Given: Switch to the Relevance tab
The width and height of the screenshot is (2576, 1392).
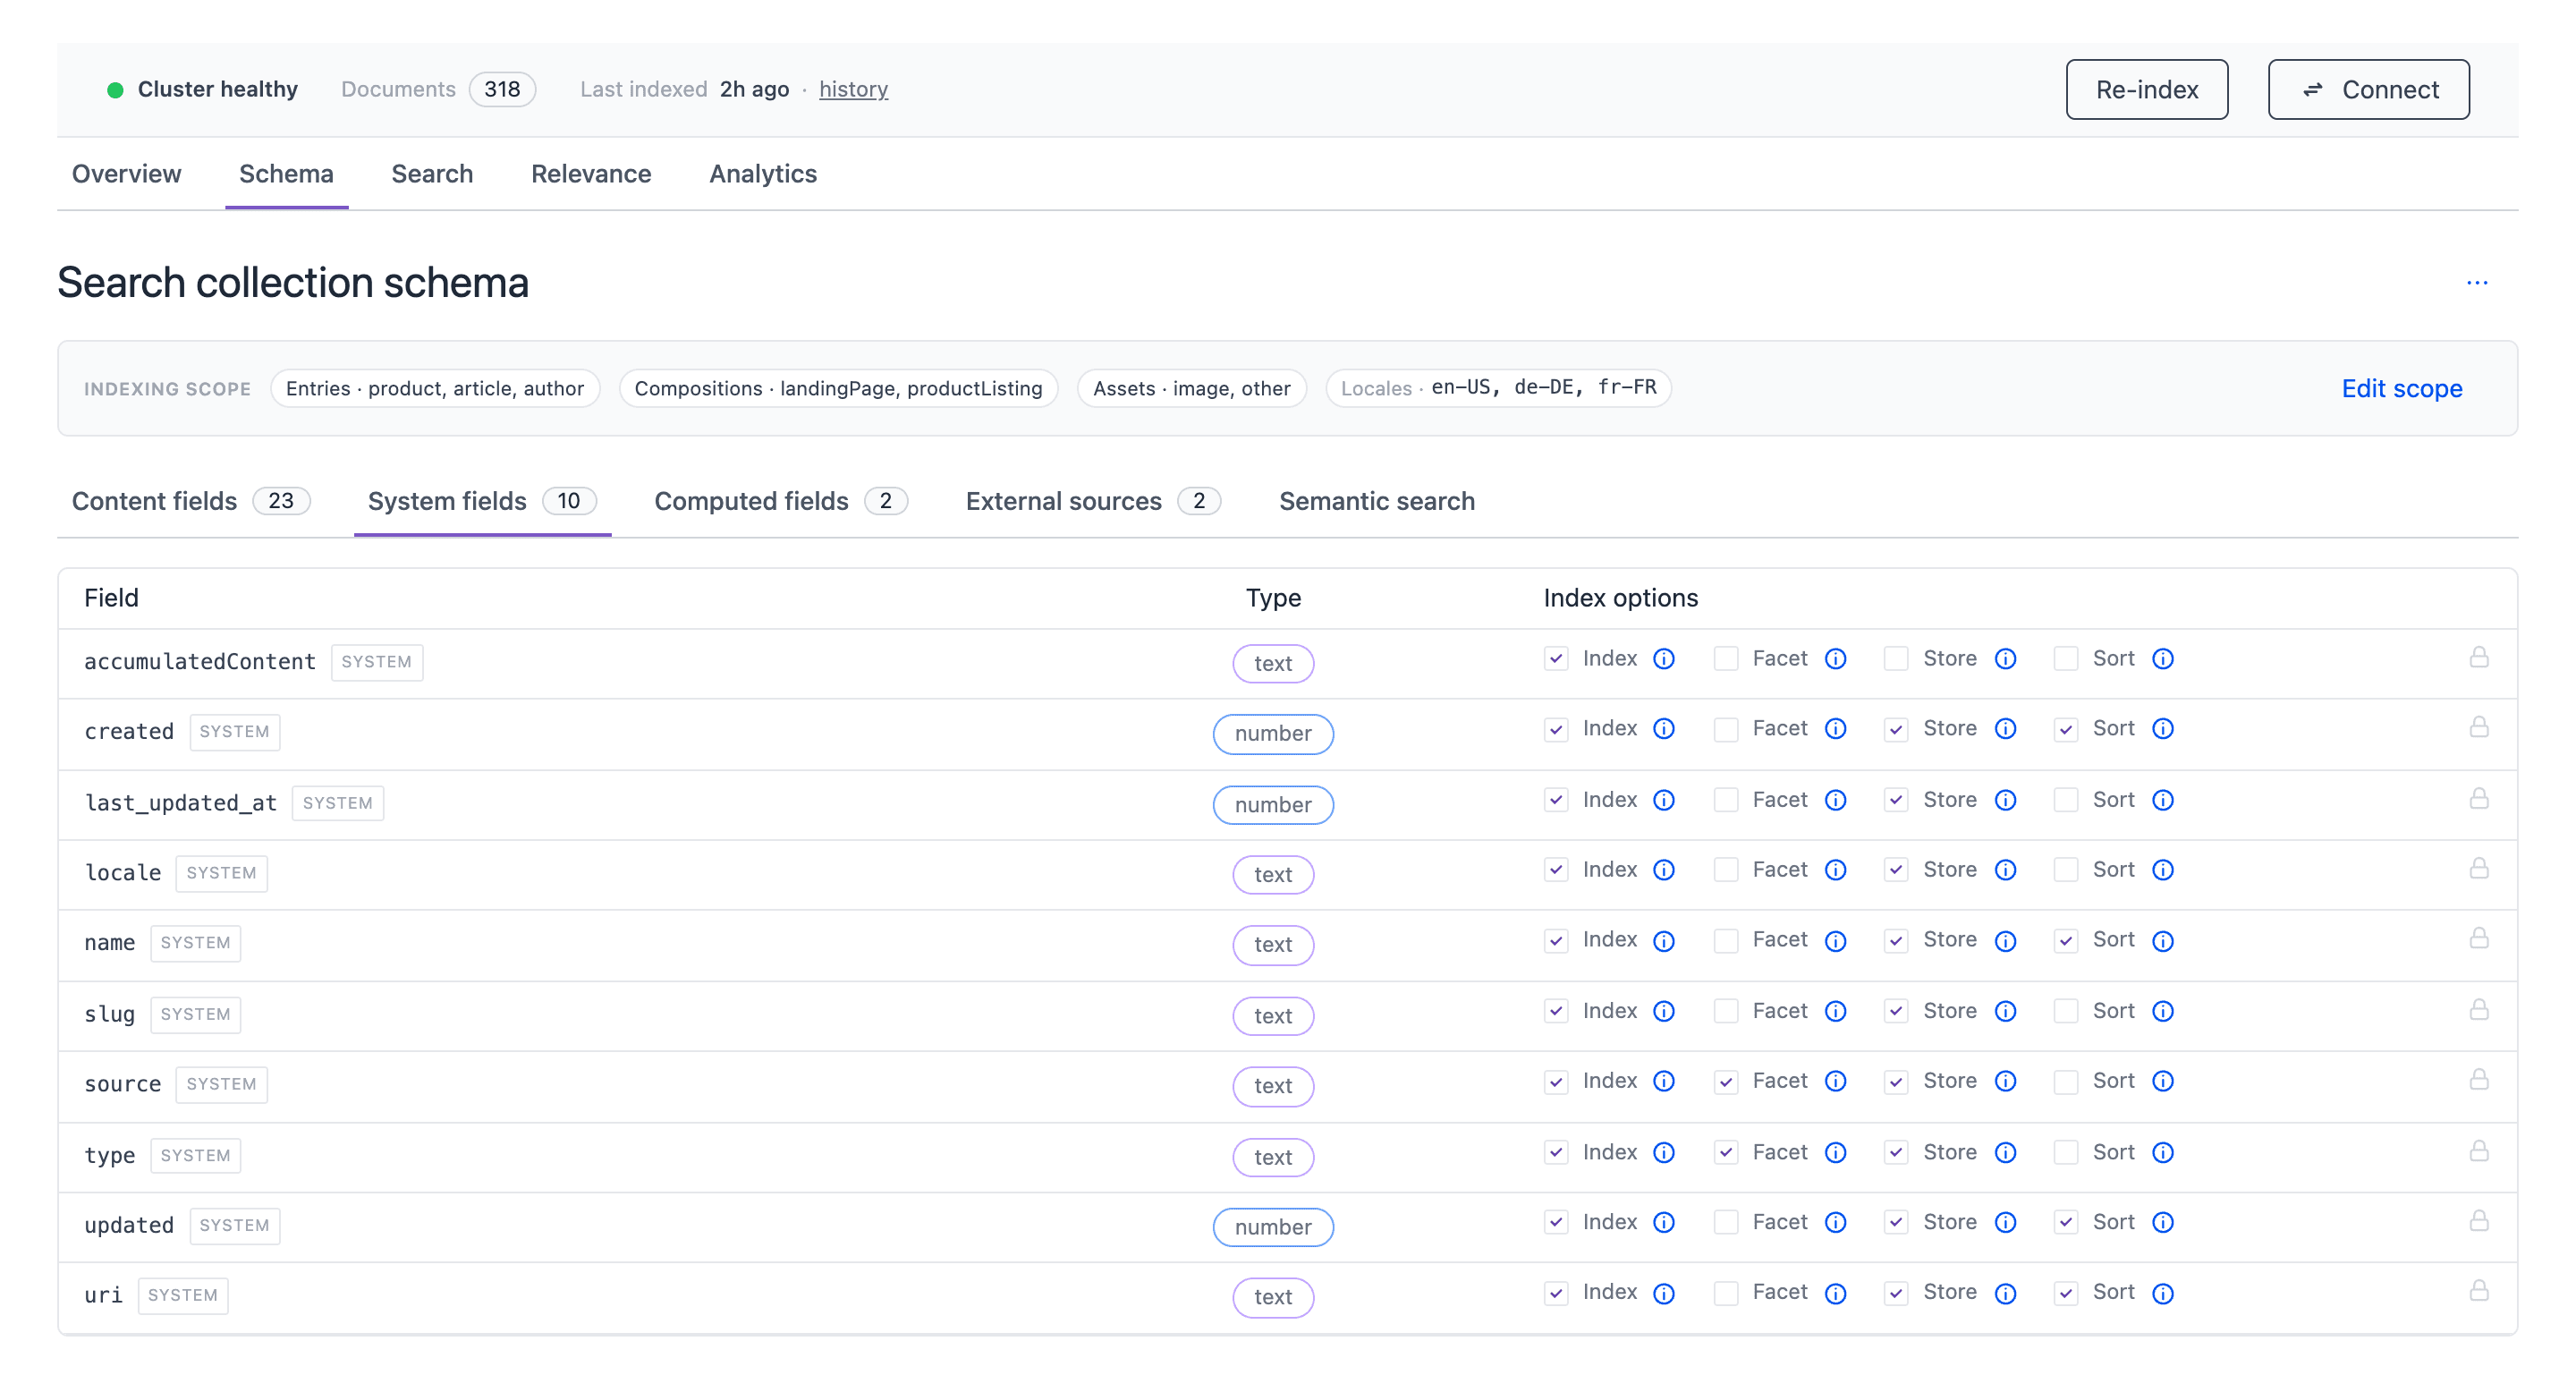Looking at the screenshot, I should (591, 174).
